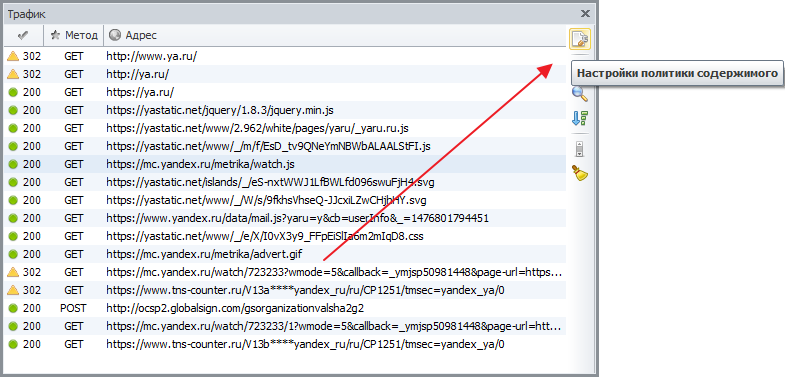Clear traffic with the broom icon
785x377 pixels.
(580, 174)
